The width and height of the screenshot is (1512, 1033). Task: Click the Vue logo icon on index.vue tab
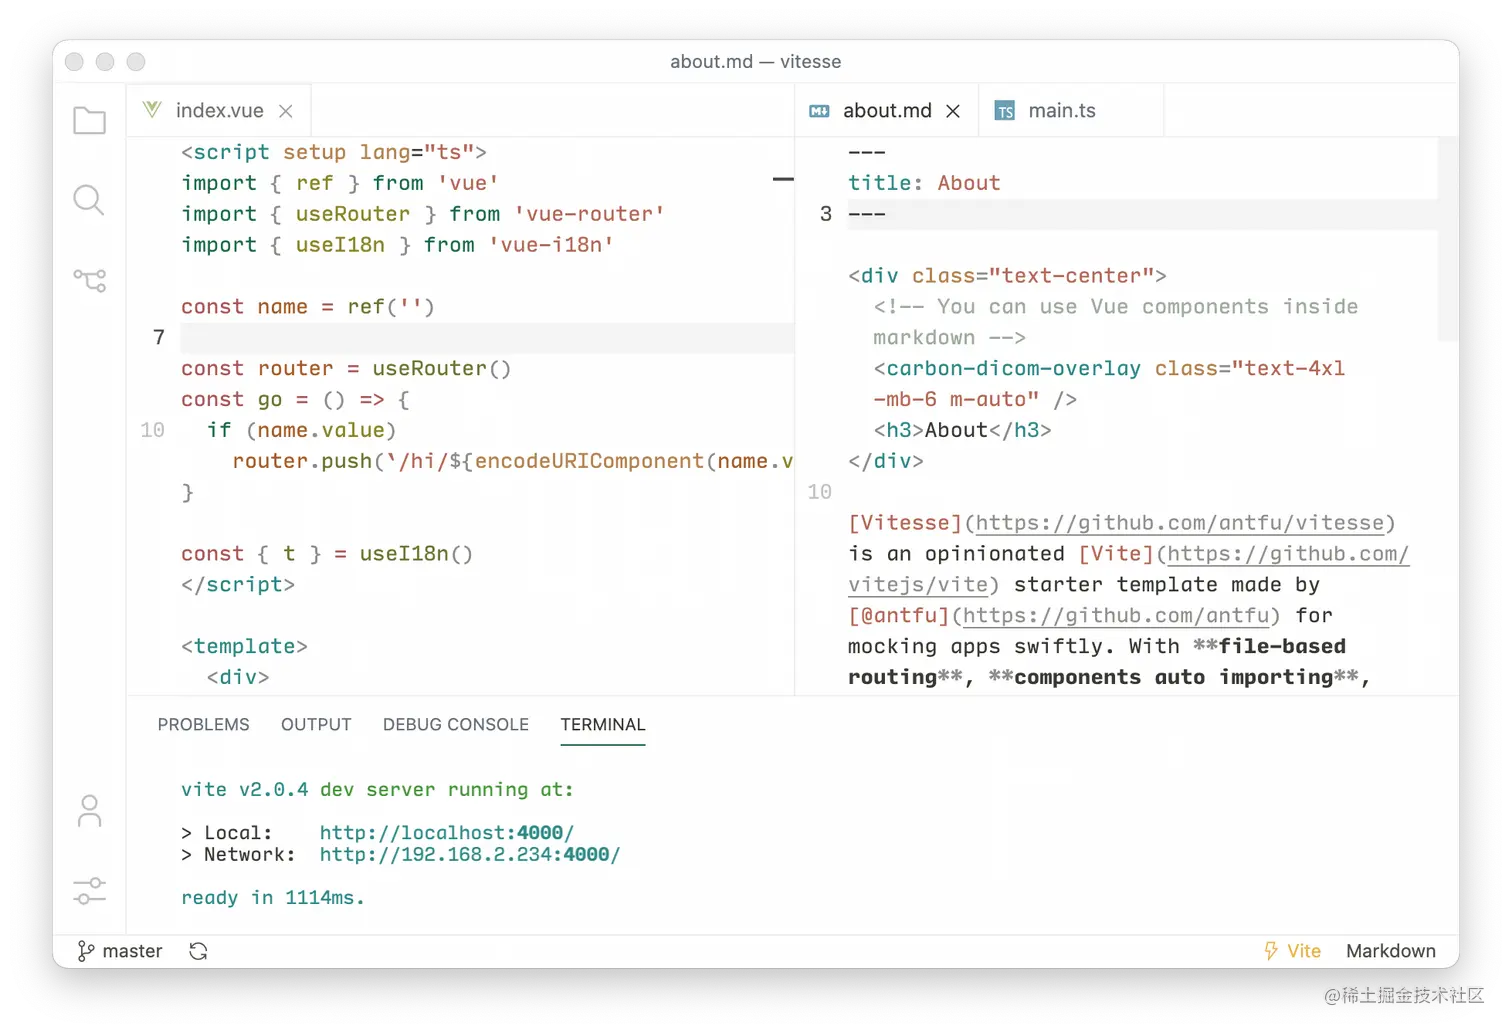tap(152, 110)
